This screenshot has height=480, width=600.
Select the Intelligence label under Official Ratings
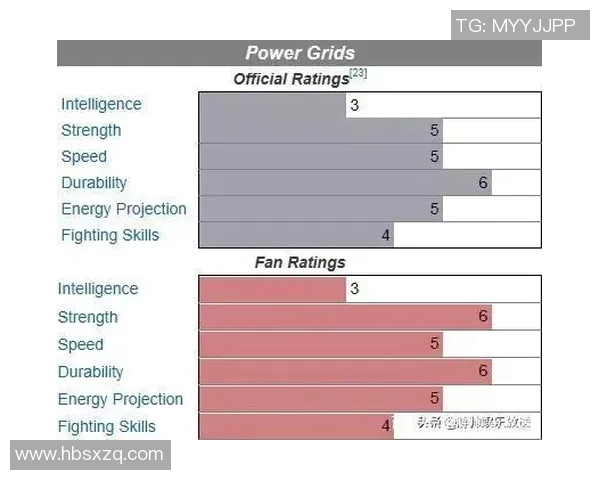click(x=101, y=104)
